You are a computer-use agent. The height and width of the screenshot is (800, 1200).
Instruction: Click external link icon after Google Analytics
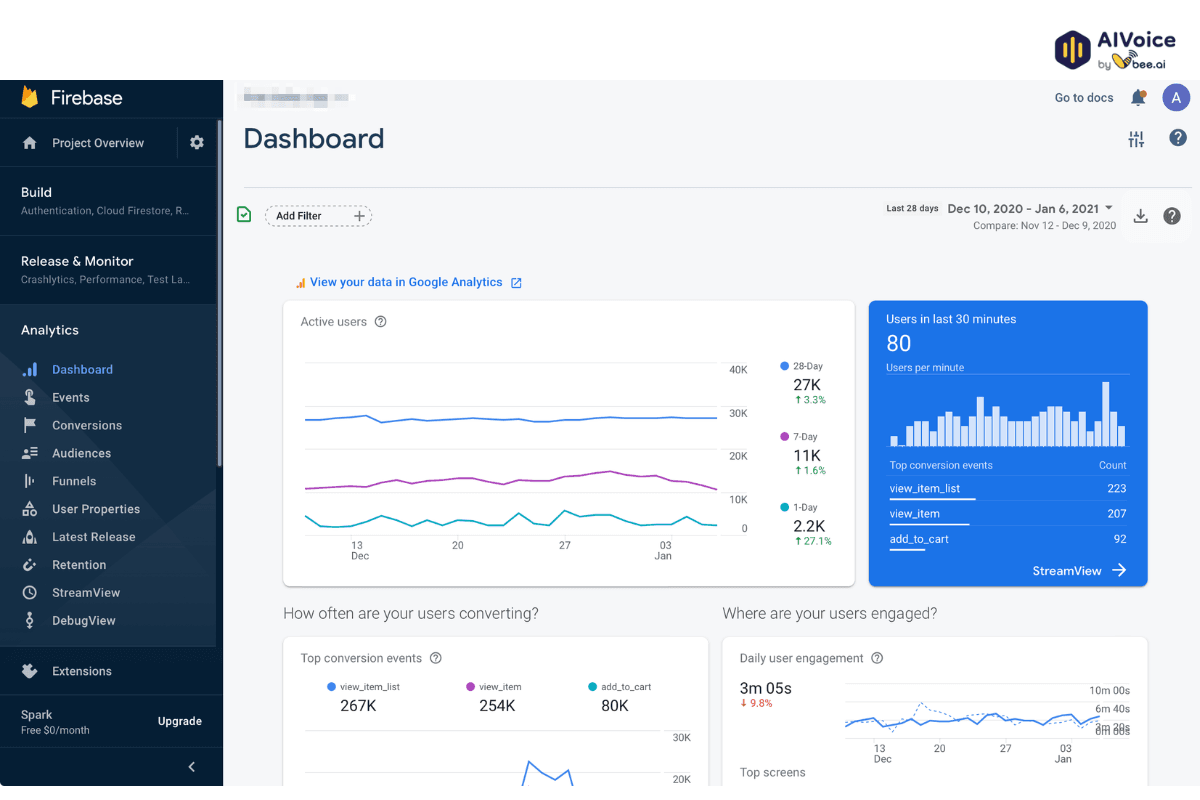(x=516, y=283)
